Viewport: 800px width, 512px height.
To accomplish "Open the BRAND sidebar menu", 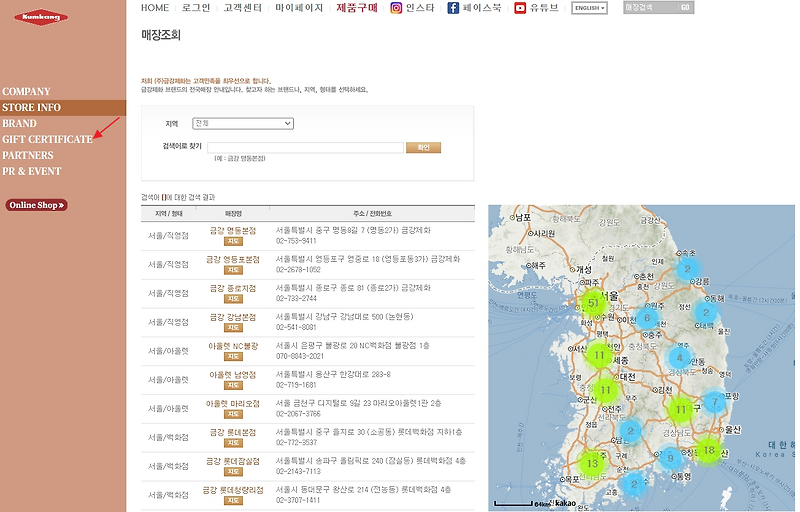I will 19,123.
